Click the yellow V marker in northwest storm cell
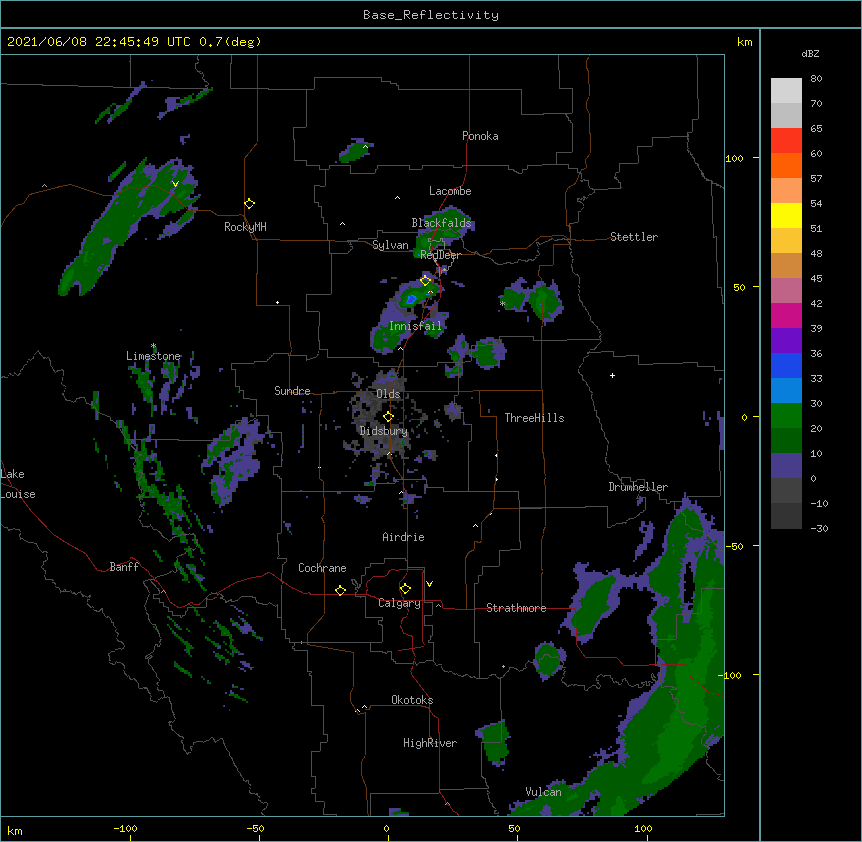This screenshot has width=862, height=842. (175, 184)
